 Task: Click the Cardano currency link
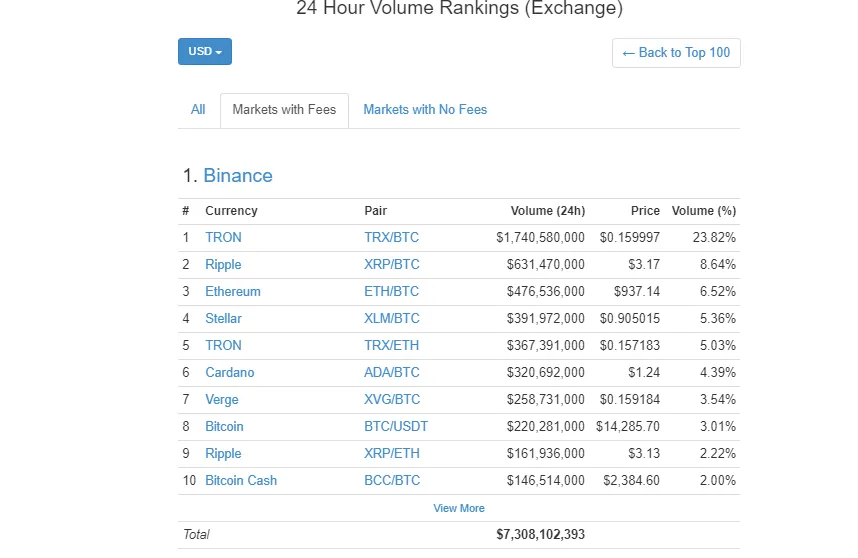click(x=229, y=373)
